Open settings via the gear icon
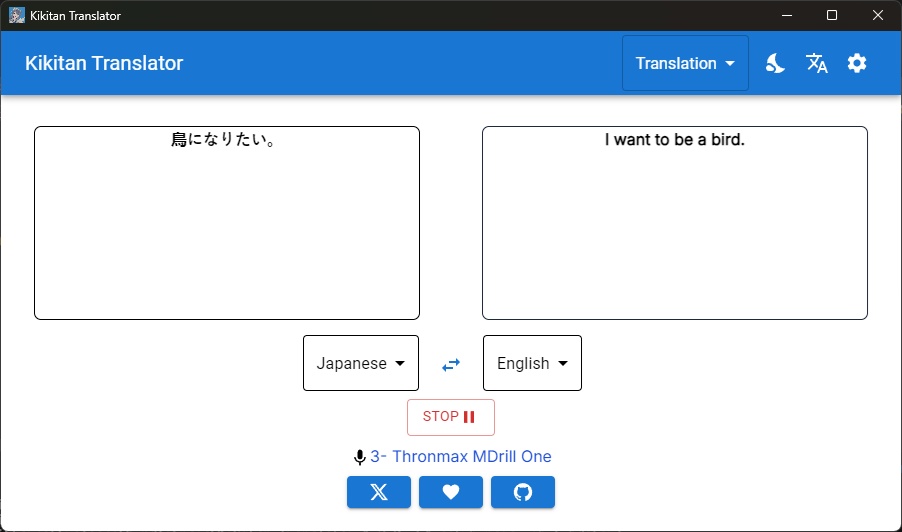Image resolution: width=902 pixels, height=532 pixels. coord(857,63)
